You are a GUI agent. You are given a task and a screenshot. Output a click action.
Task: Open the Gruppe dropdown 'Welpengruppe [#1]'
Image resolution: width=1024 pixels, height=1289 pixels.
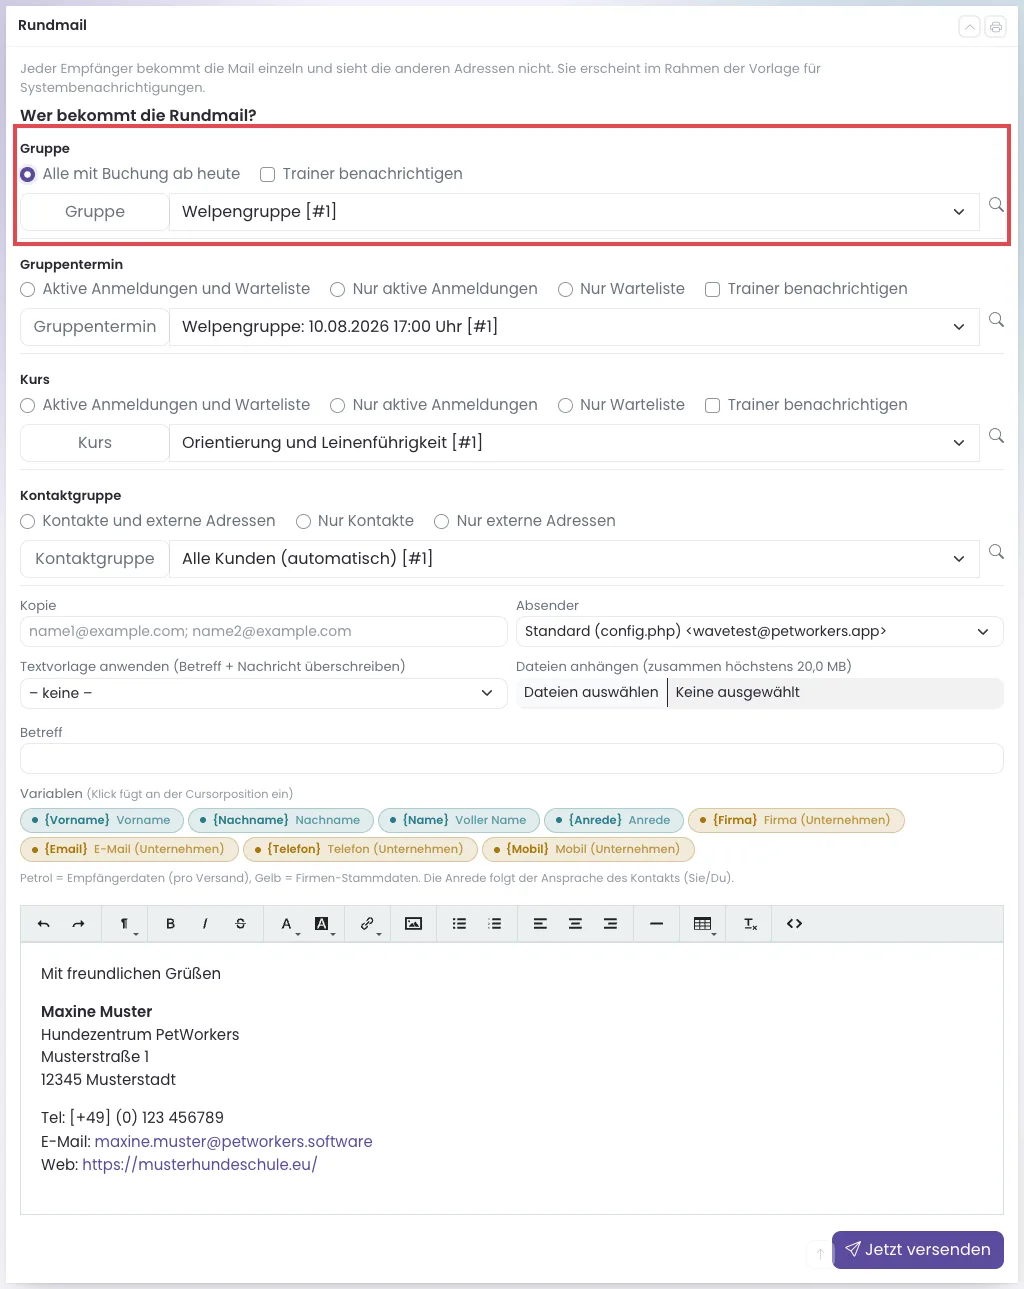(x=574, y=212)
